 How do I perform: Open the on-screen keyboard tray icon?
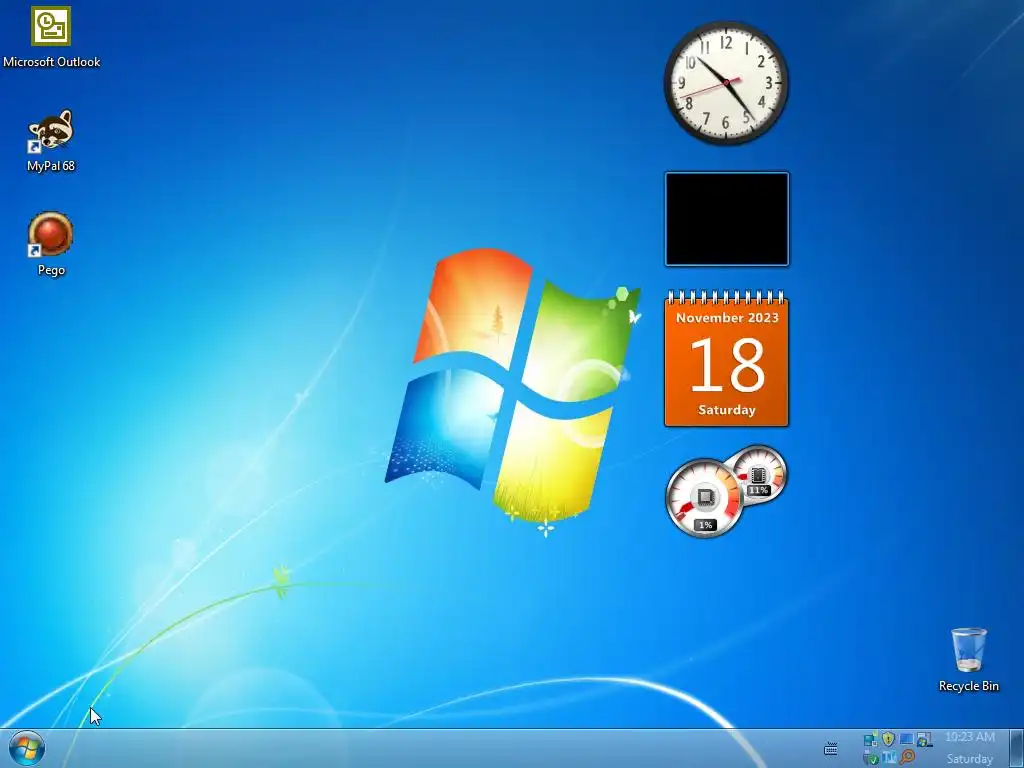point(831,748)
